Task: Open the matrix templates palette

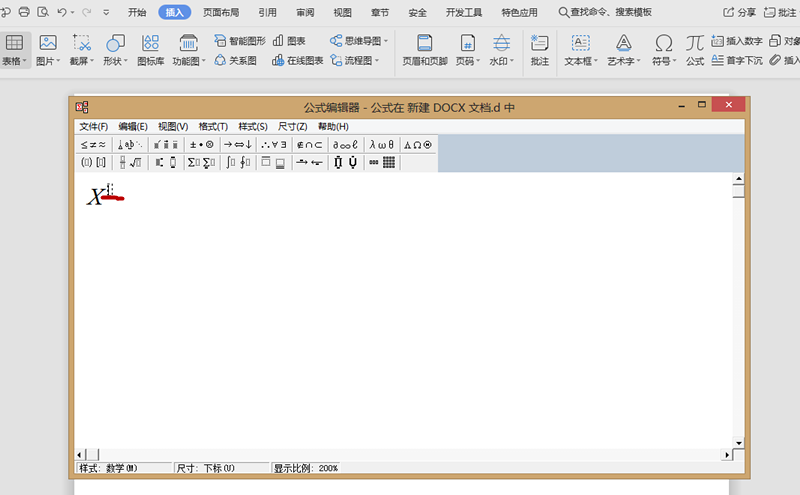Action: [382, 163]
